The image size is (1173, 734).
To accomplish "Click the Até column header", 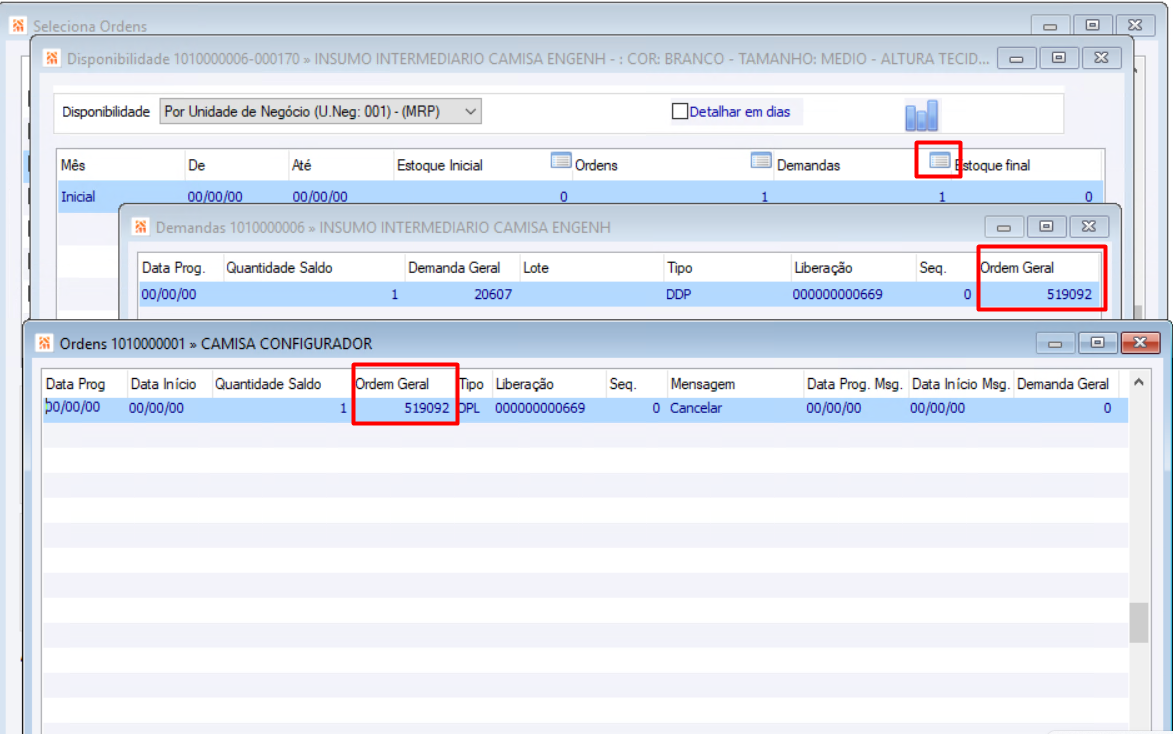I will click(301, 165).
